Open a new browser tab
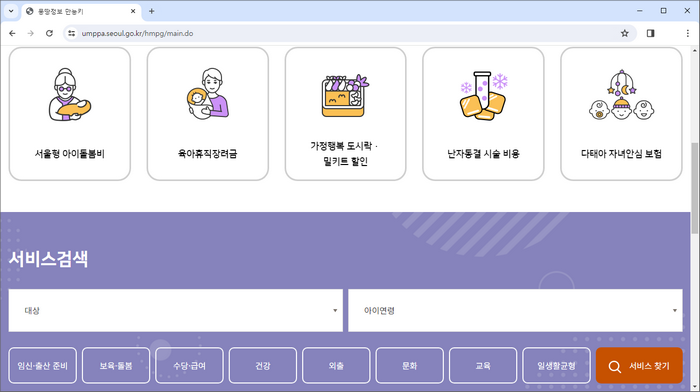 coord(151,11)
